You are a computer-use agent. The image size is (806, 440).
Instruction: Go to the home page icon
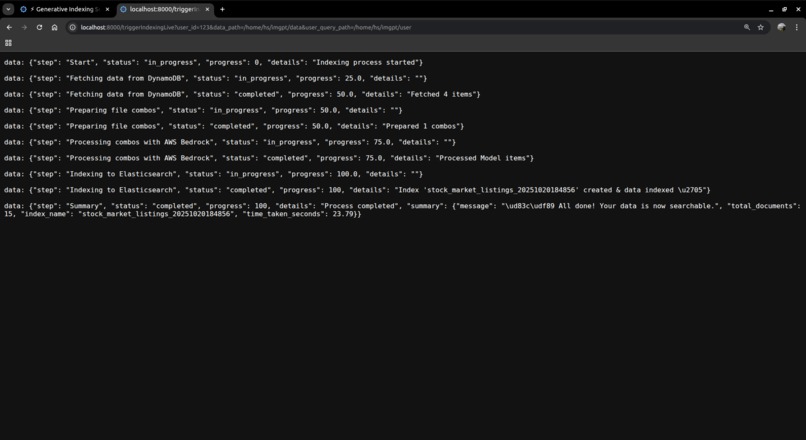tap(54, 27)
